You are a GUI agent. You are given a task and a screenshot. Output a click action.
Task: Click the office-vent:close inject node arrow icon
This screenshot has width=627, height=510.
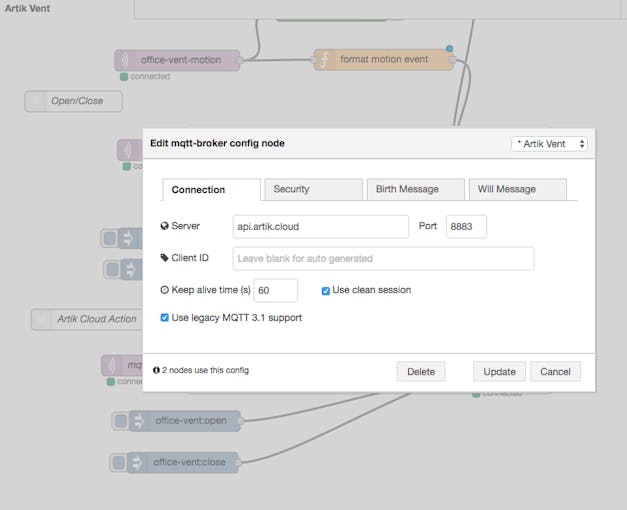point(135,463)
